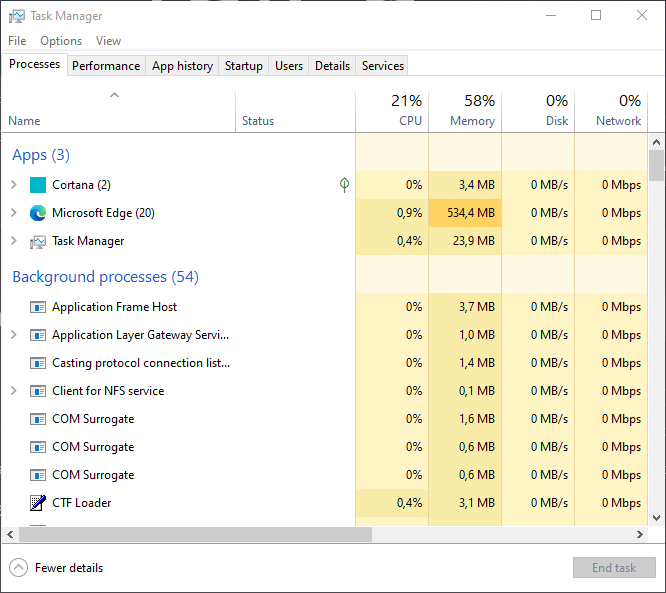
Task: Click the Fewer details label
Action: pyautogui.click(x=69, y=568)
